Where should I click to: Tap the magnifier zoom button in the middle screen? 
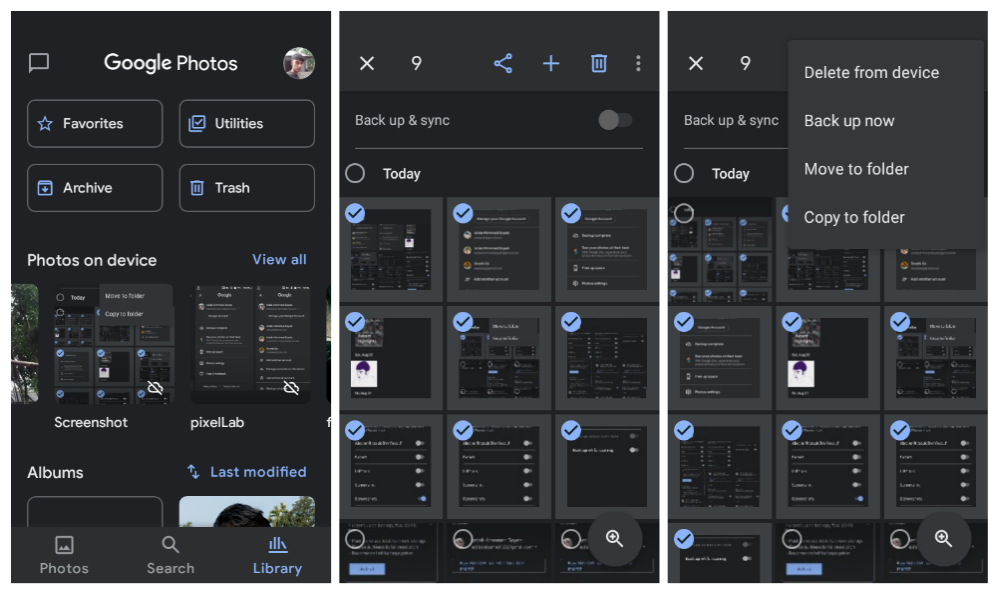click(614, 539)
